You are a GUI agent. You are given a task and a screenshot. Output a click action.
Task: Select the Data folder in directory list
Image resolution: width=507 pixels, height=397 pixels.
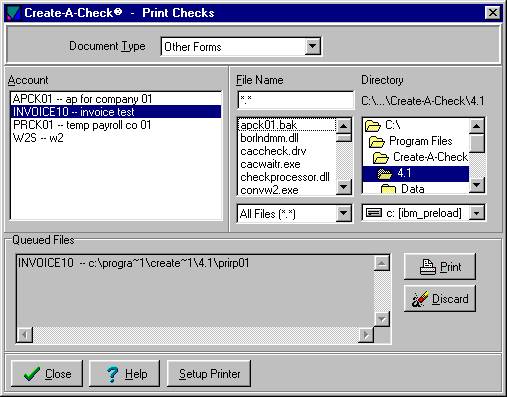coord(403,189)
